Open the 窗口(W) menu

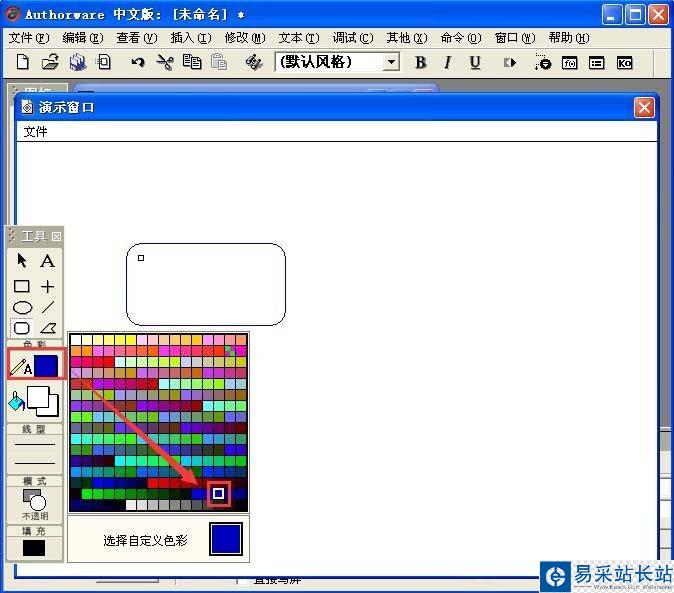point(515,38)
